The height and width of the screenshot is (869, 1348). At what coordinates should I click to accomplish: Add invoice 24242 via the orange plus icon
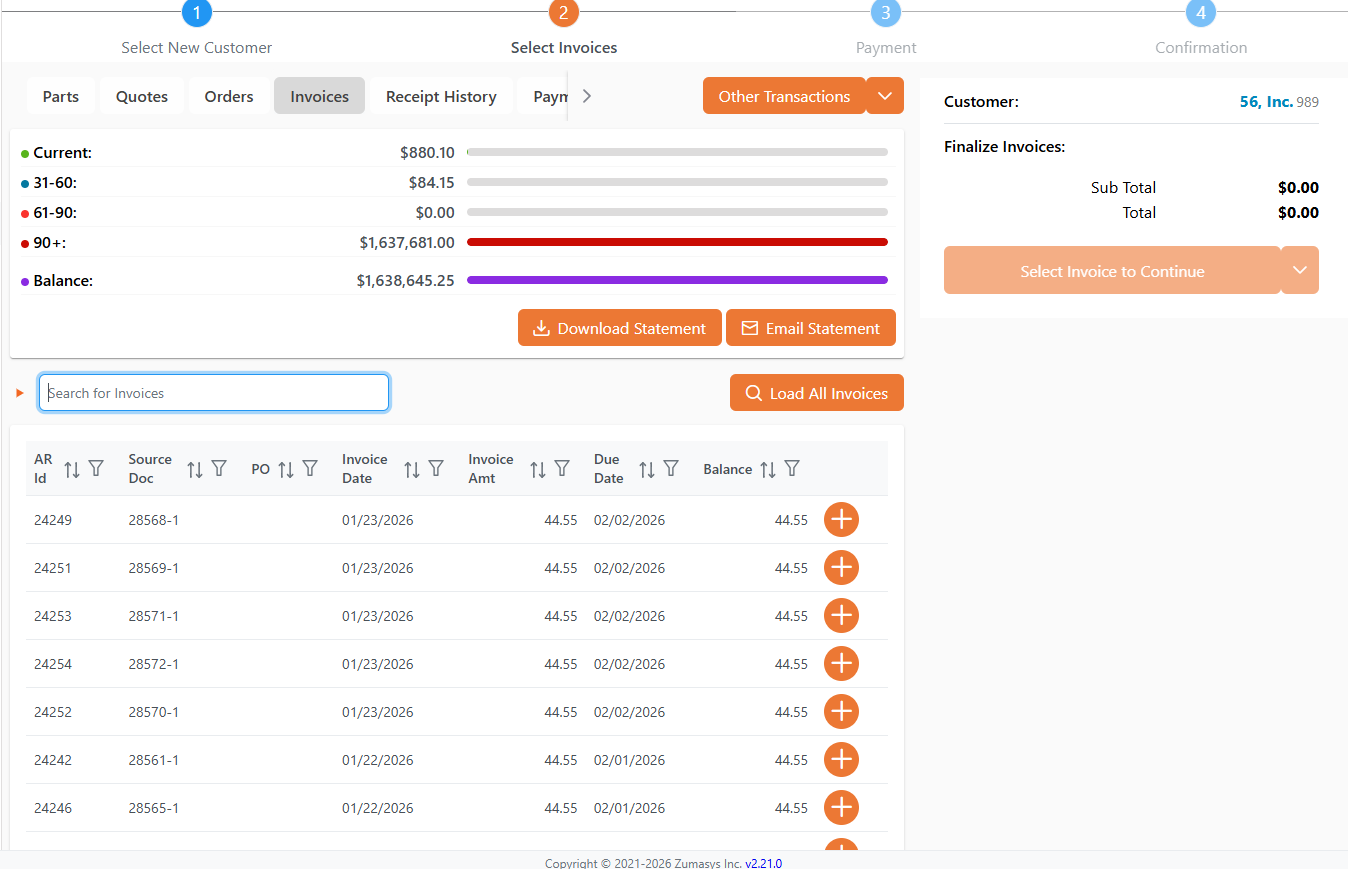point(841,759)
